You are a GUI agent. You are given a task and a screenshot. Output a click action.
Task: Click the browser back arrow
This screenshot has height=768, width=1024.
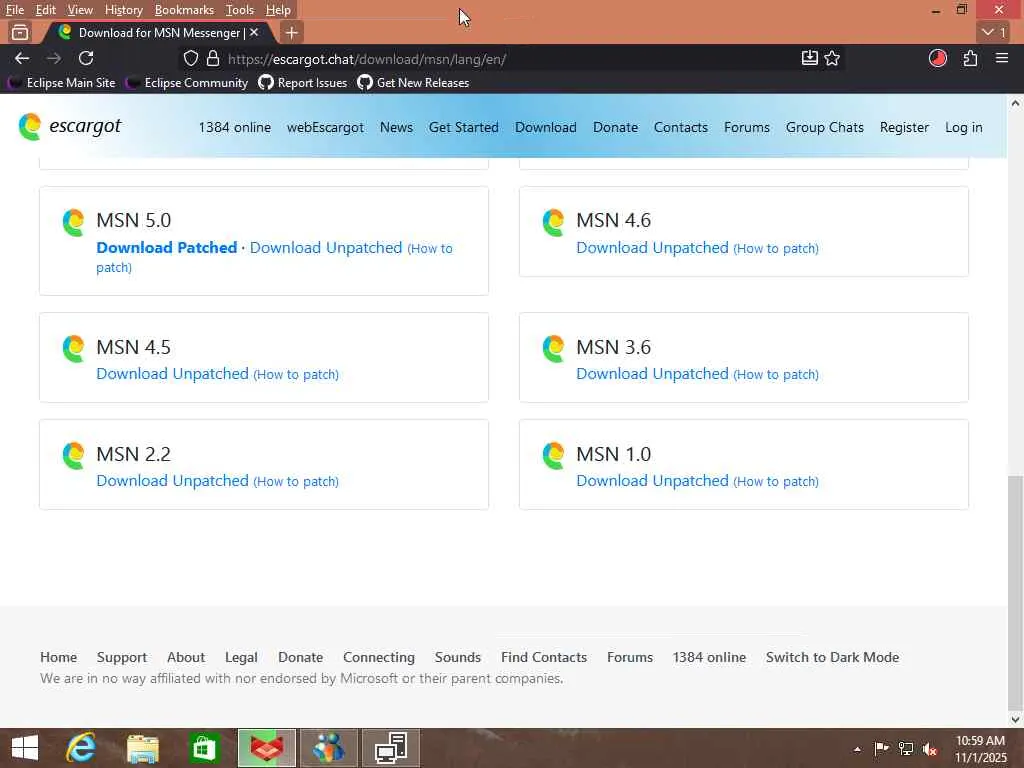(x=22, y=58)
